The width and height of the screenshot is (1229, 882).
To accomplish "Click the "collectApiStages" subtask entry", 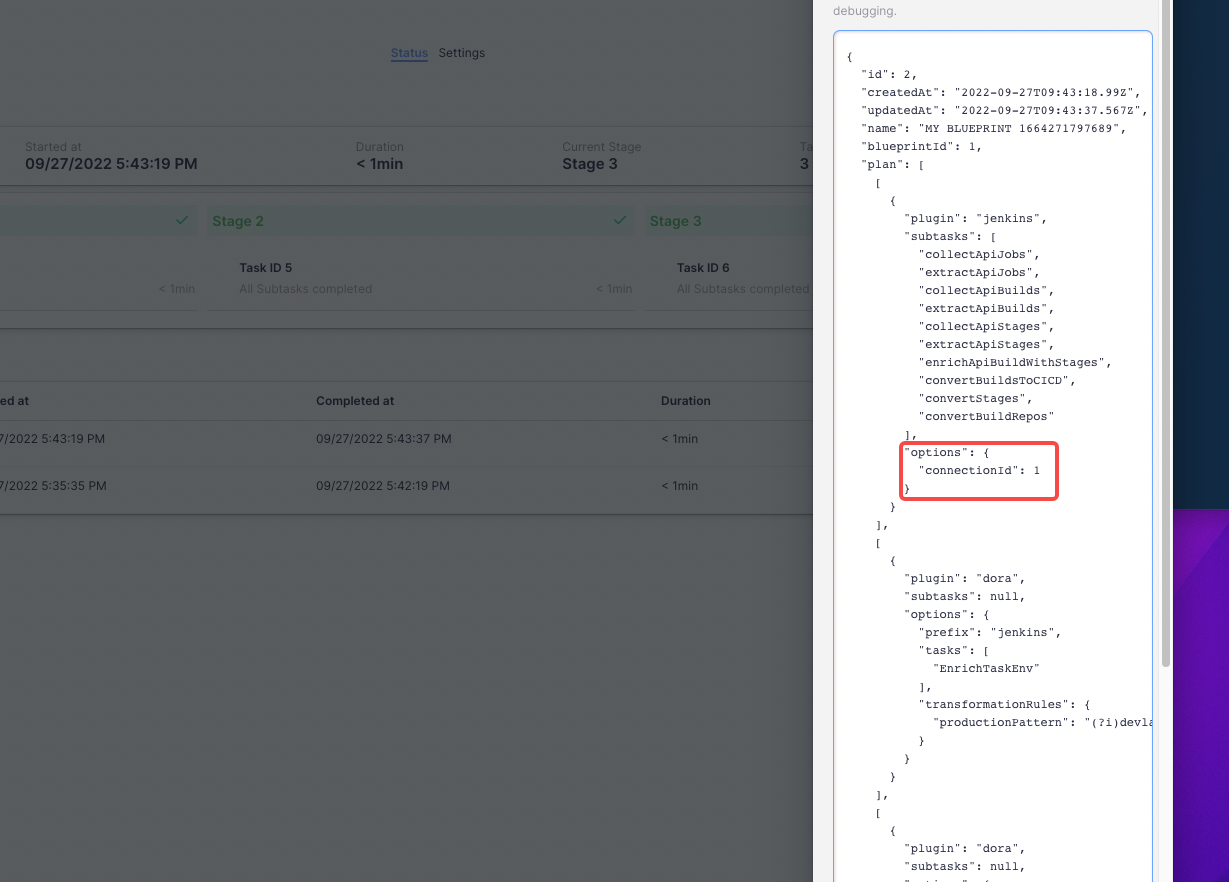I will click(x=986, y=326).
